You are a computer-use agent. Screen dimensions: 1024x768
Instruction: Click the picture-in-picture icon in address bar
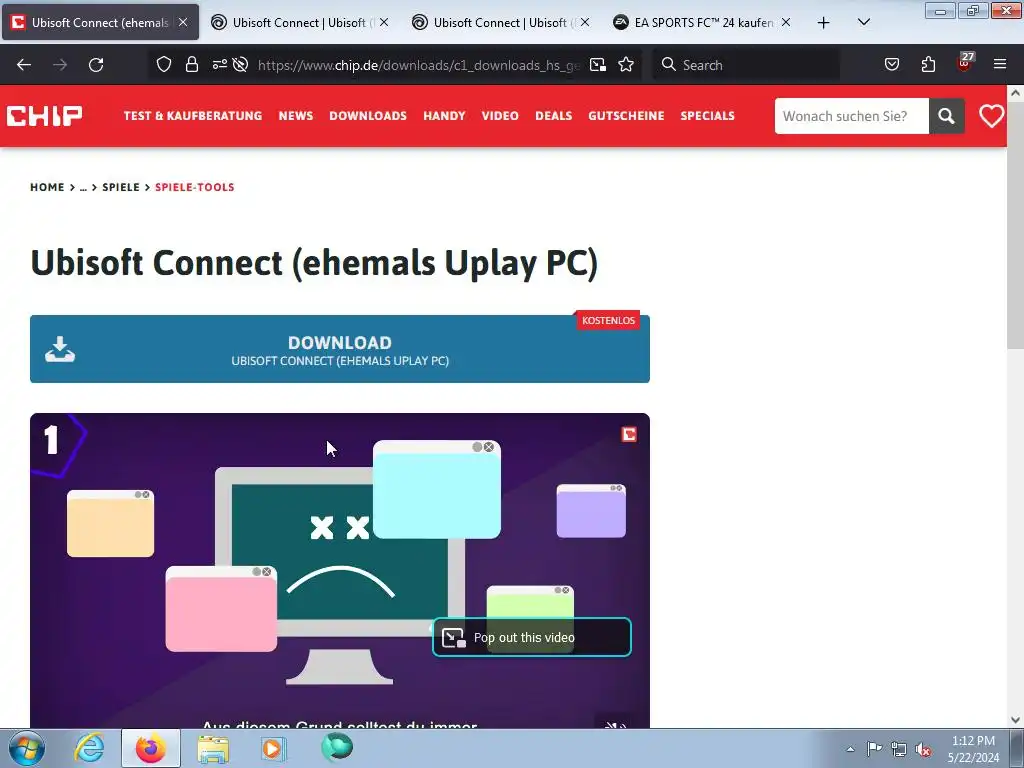click(598, 64)
